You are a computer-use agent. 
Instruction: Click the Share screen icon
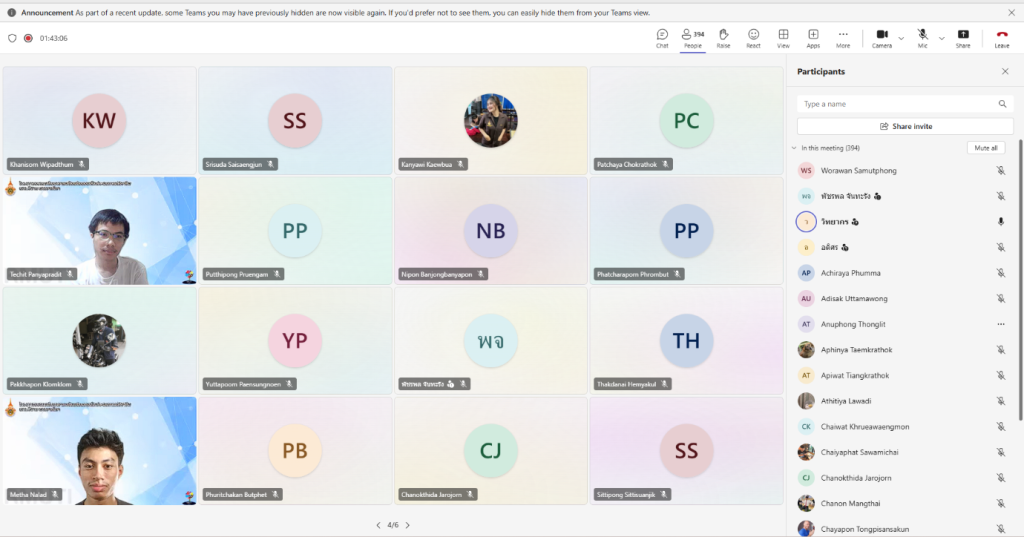point(962,38)
